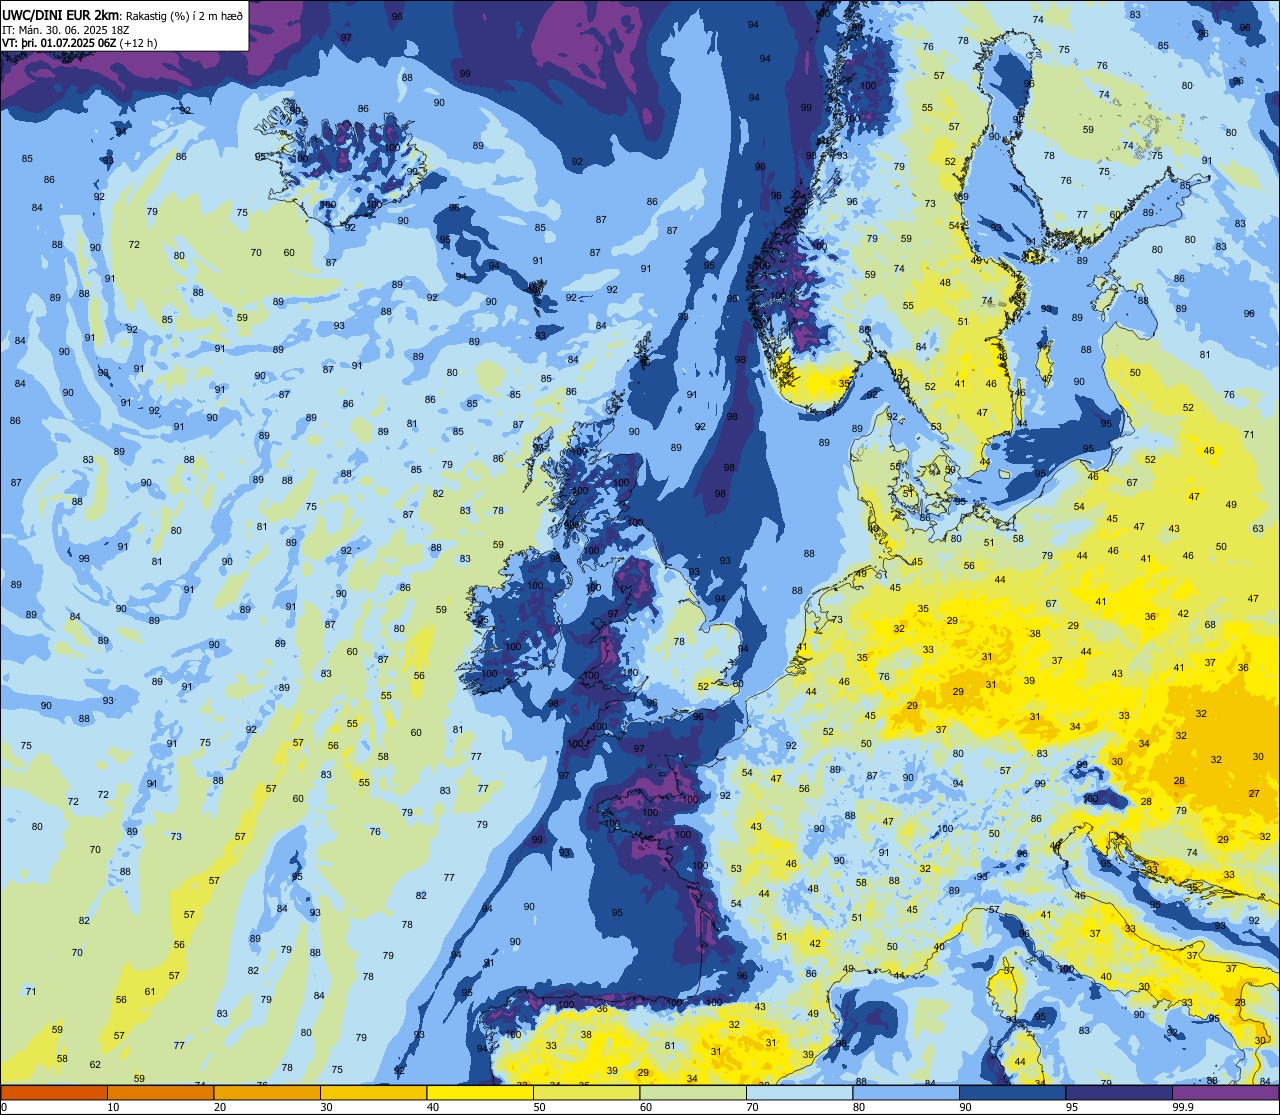
Task: Click the legend label "20"
Action: (220, 1107)
